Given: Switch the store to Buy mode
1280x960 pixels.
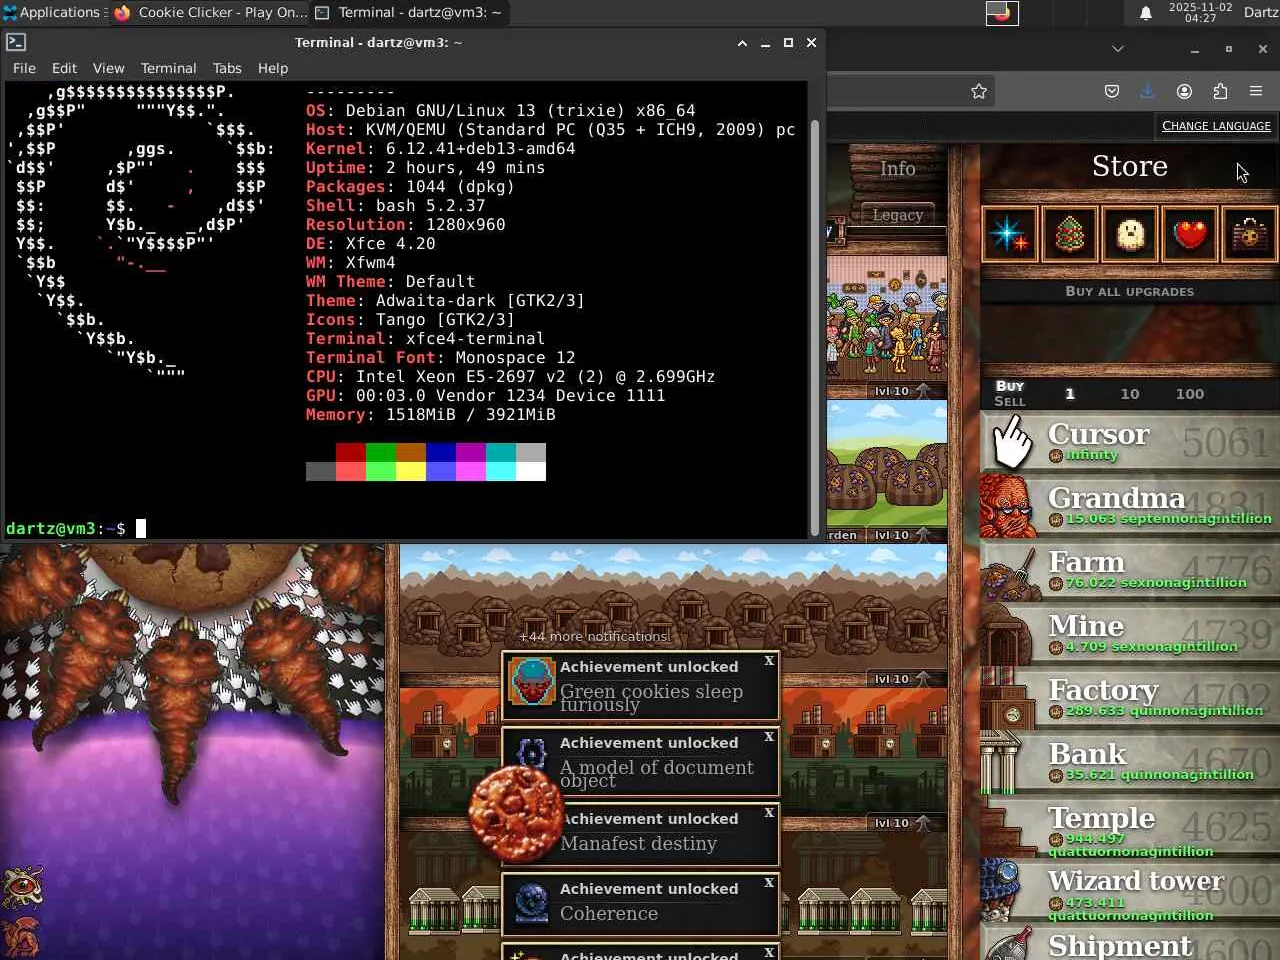Looking at the screenshot, I should [1010, 386].
